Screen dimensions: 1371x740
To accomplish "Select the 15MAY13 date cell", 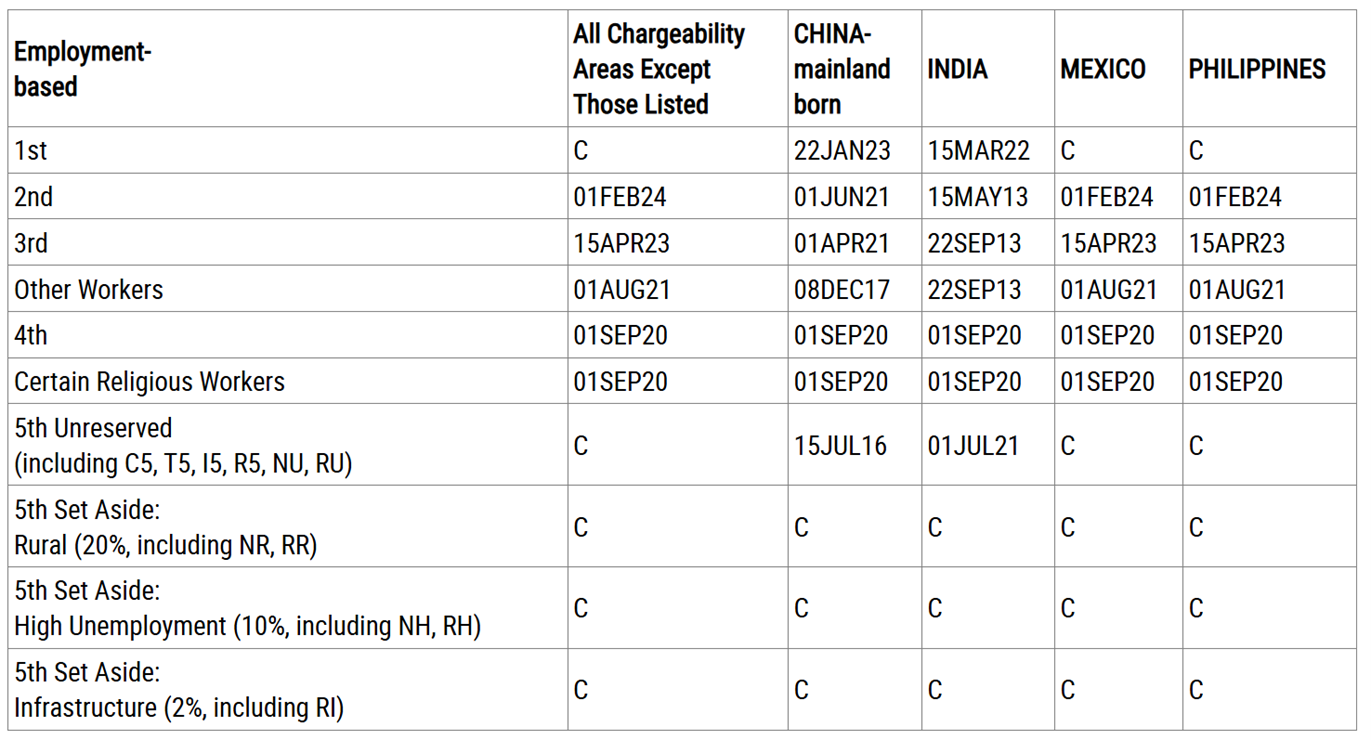I will 978,197.
